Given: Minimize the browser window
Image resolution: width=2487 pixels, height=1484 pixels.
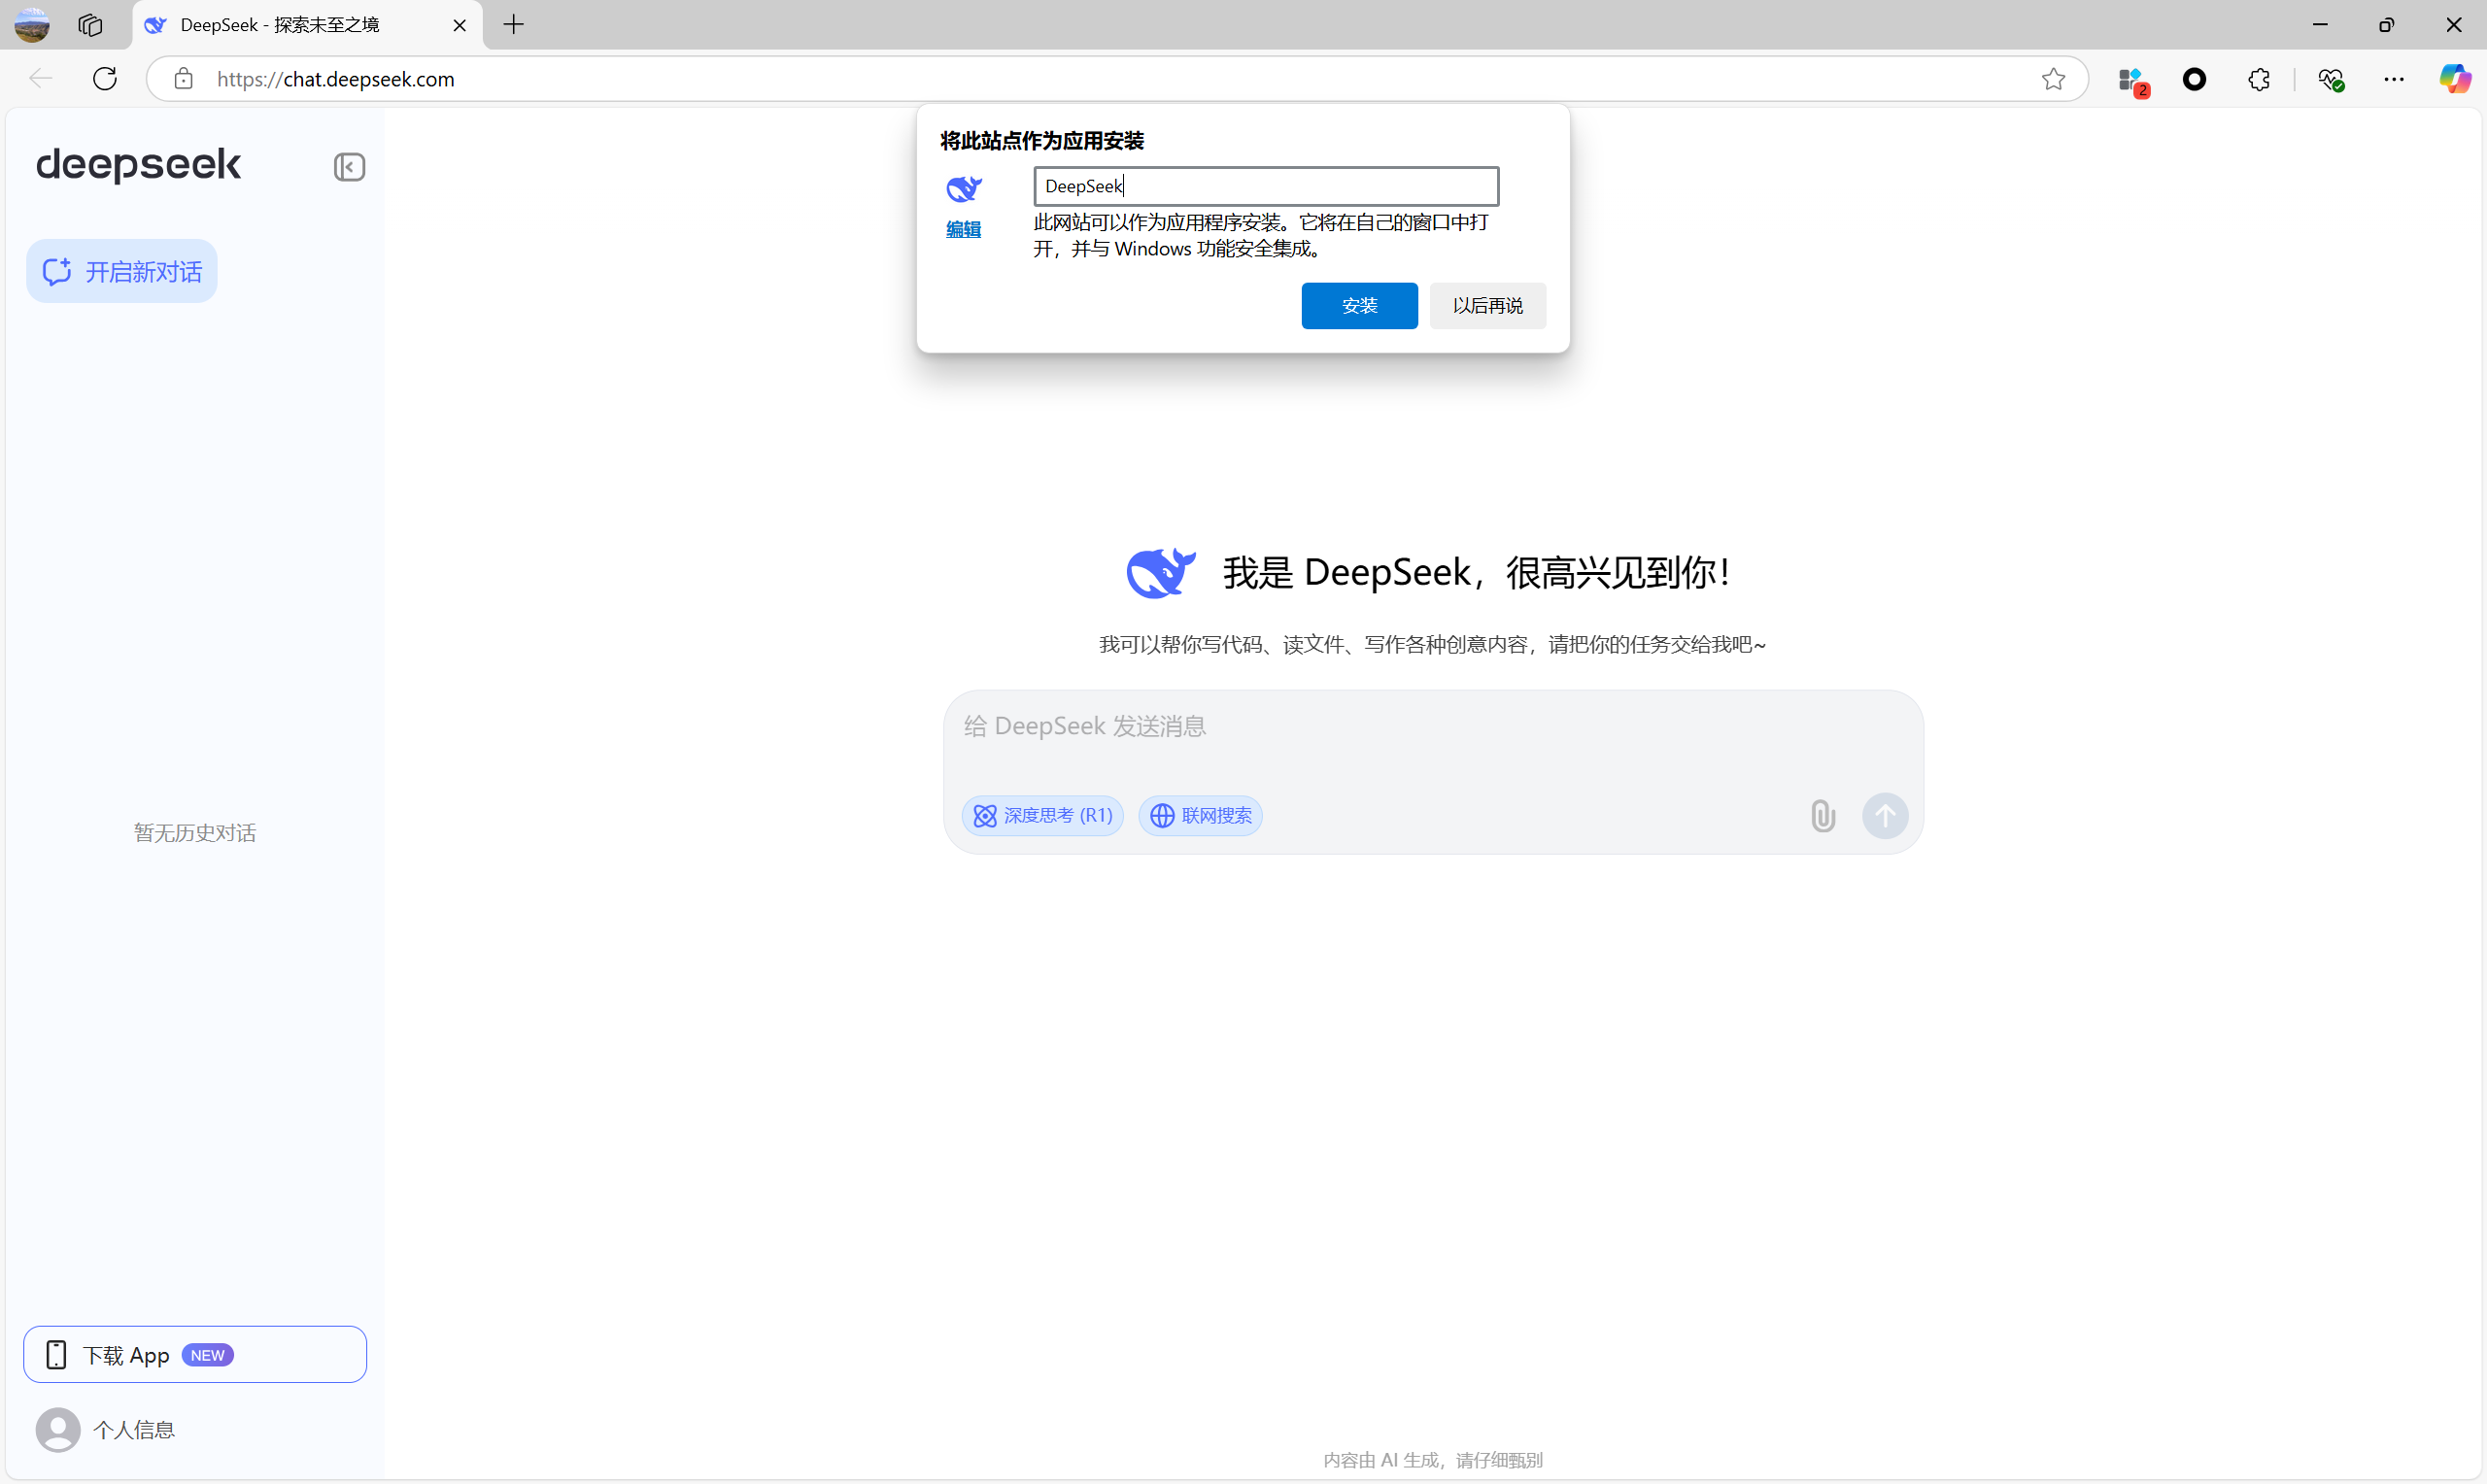Looking at the screenshot, I should (2320, 25).
